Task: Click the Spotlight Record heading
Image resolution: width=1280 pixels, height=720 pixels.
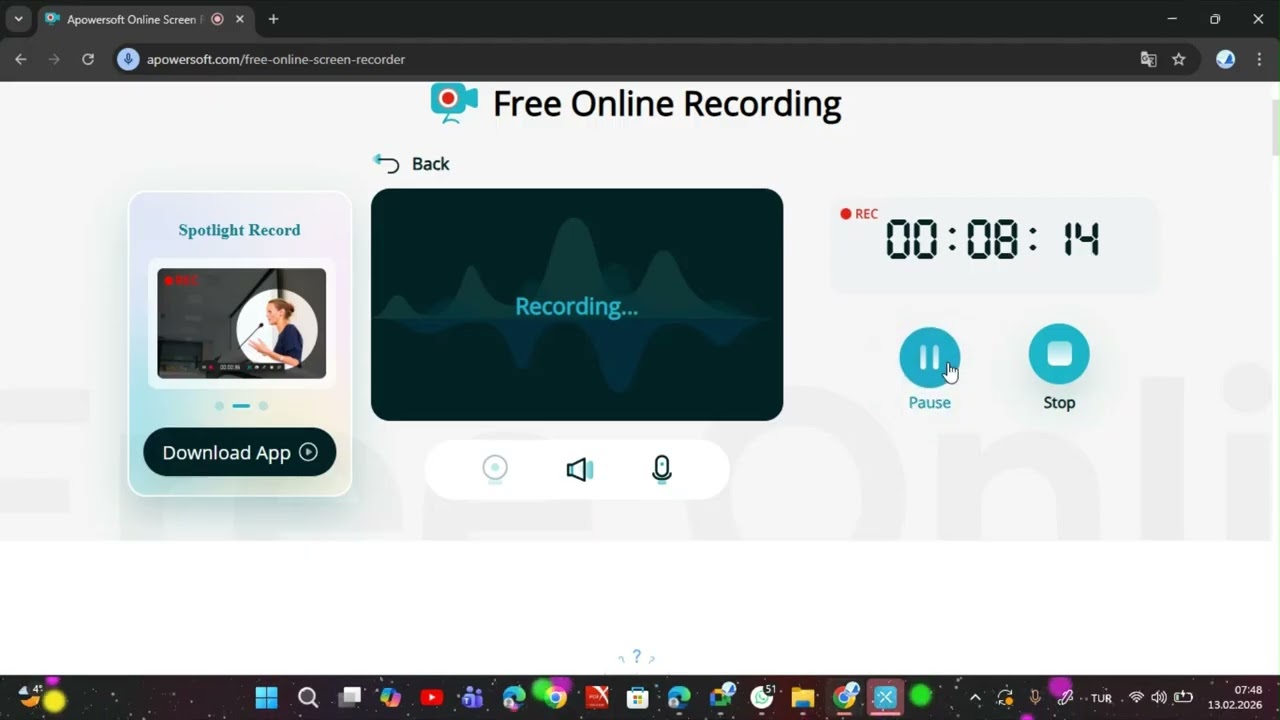Action: tap(239, 230)
